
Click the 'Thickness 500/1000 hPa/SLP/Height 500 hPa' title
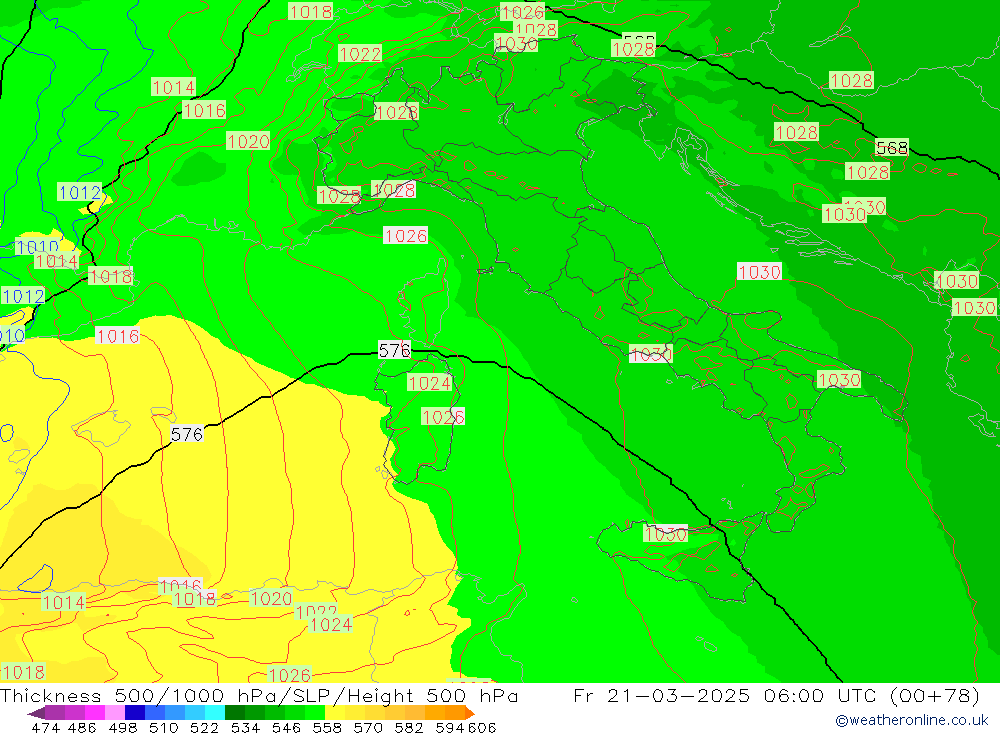point(259,695)
